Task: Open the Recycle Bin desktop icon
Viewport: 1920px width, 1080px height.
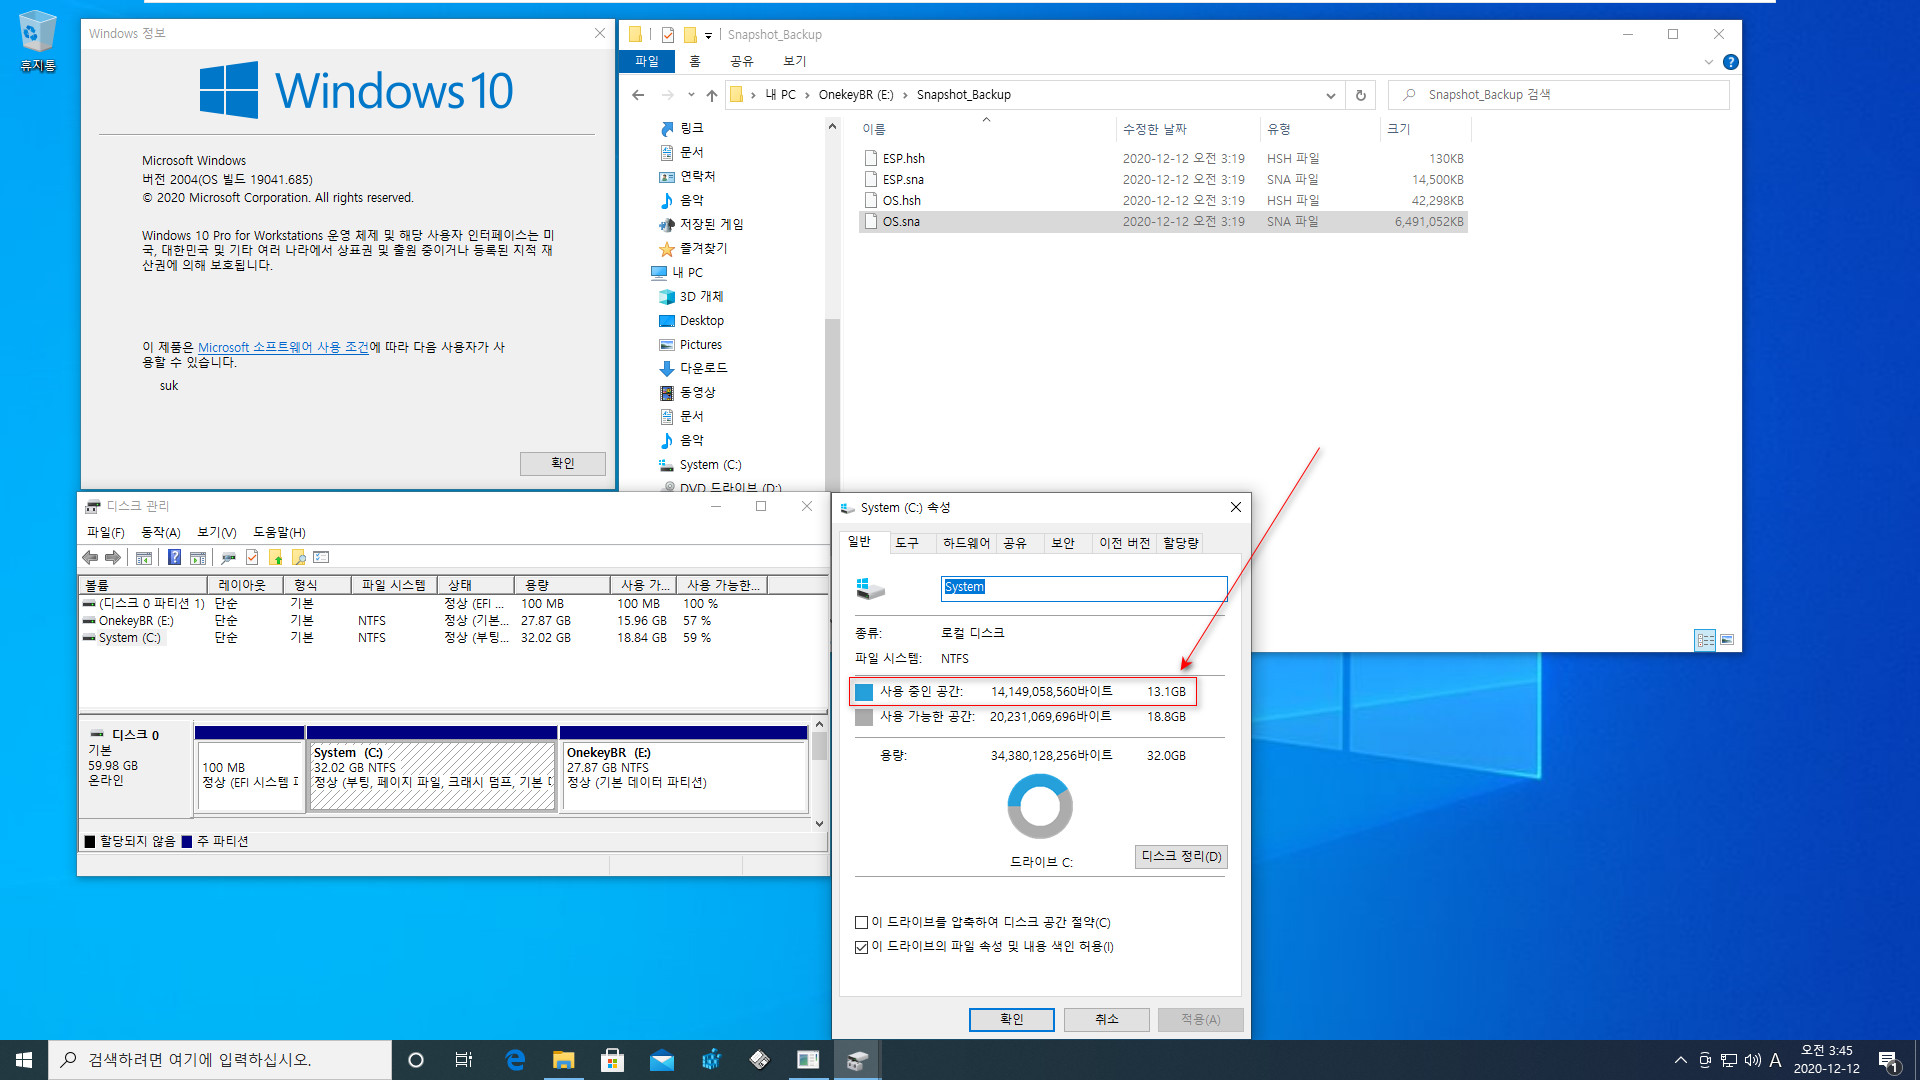Action: [x=38, y=41]
